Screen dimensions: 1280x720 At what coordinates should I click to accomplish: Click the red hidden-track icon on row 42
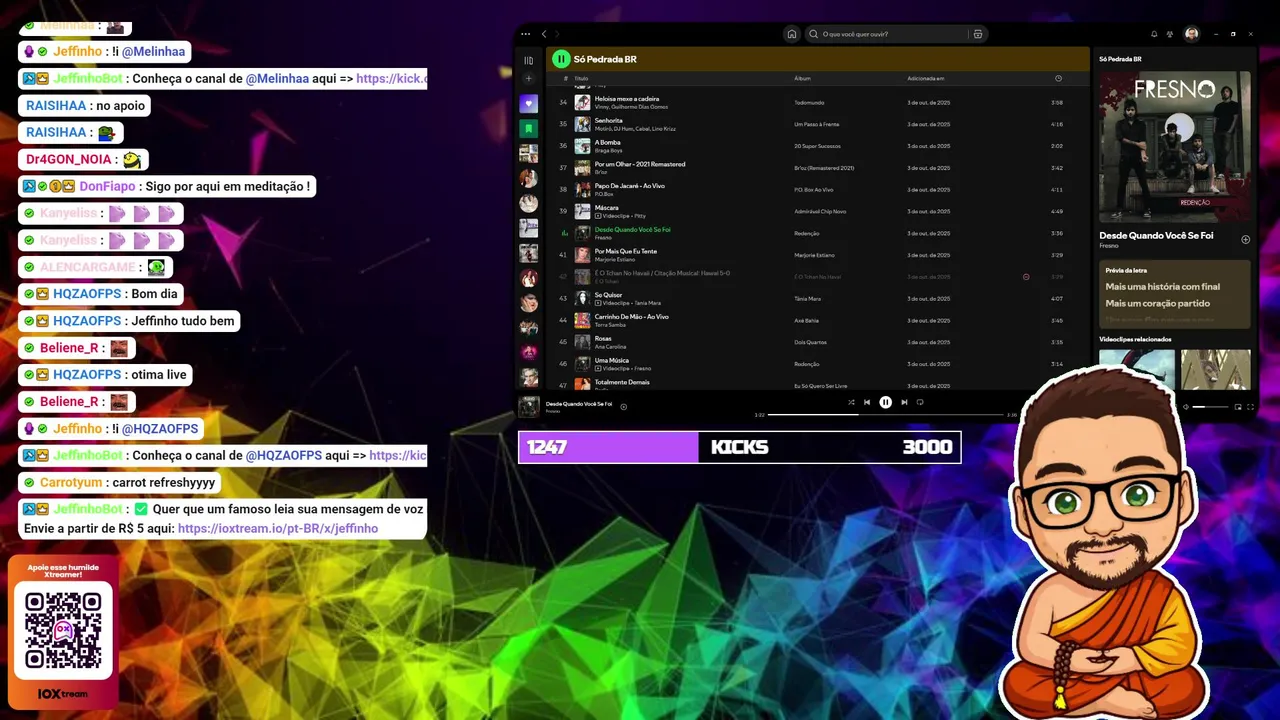pos(1026,277)
